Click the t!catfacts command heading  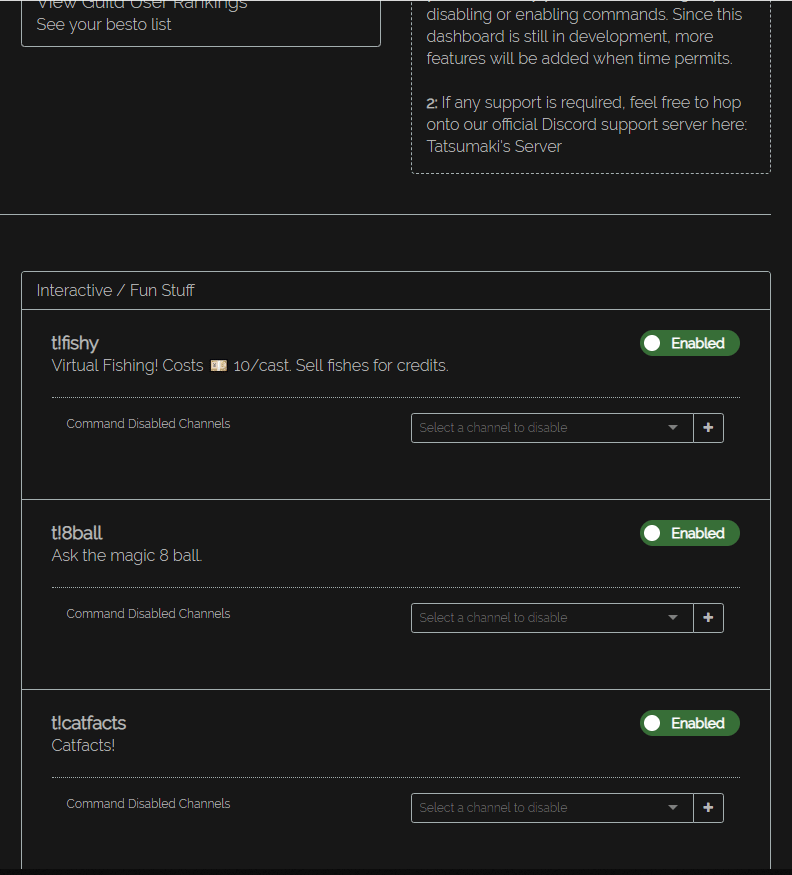[x=89, y=724]
